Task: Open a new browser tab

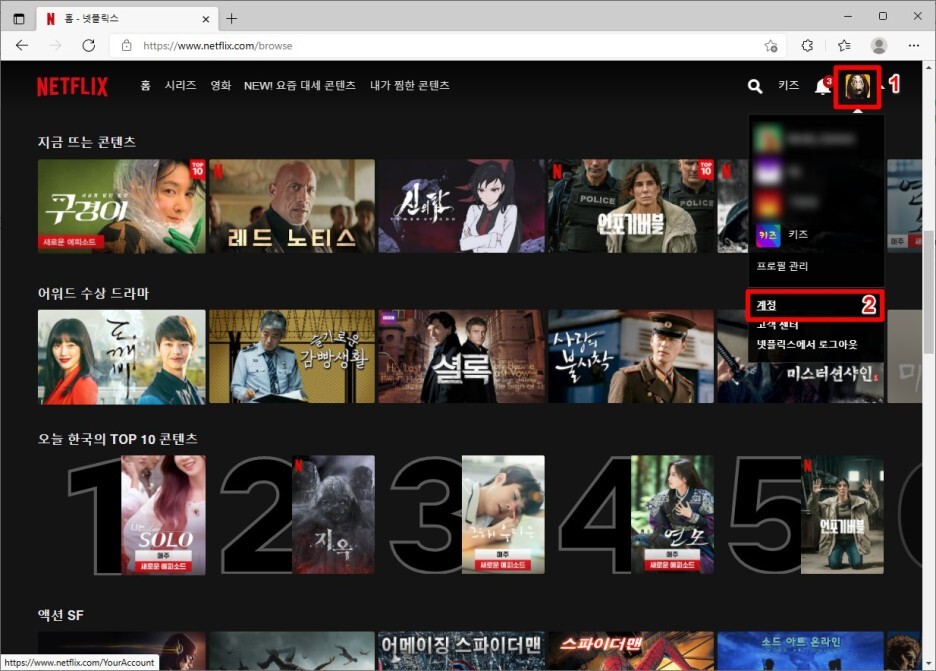Action: pos(232,19)
